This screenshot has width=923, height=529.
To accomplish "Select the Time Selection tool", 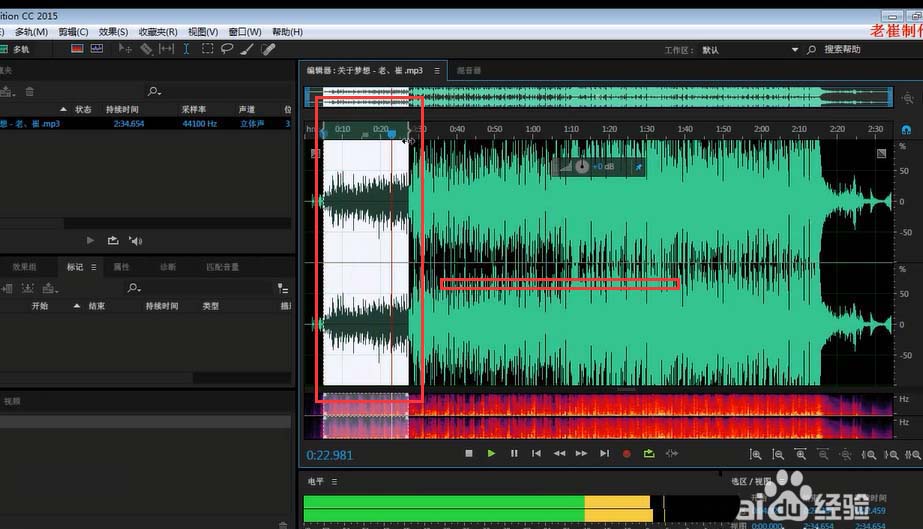I will [186, 48].
